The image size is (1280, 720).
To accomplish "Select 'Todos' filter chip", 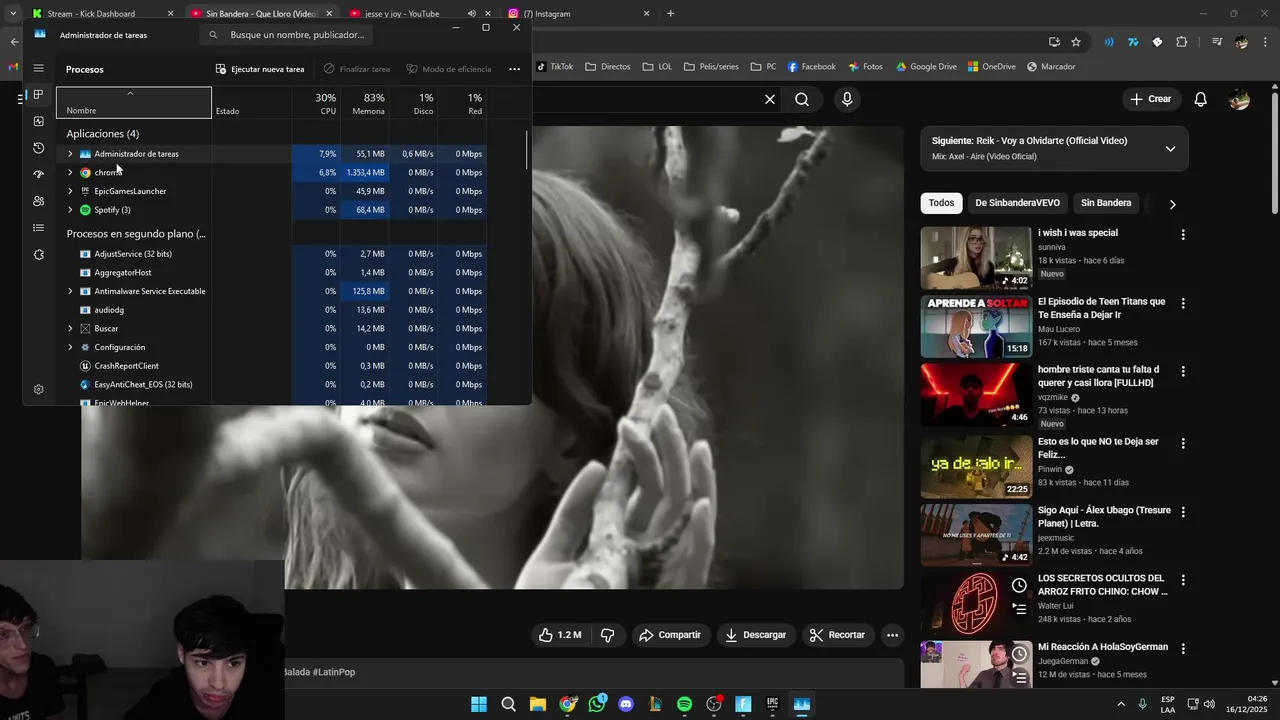I will coord(941,203).
